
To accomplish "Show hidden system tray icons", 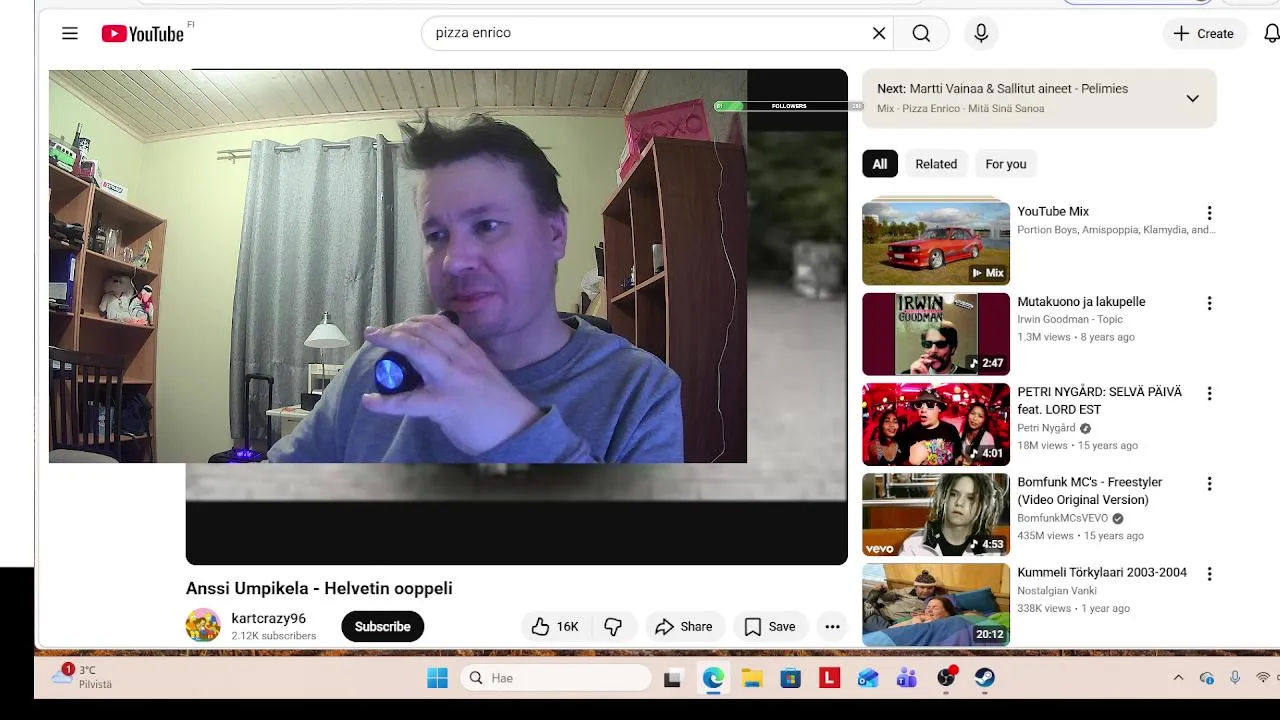I will coord(1178,678).
